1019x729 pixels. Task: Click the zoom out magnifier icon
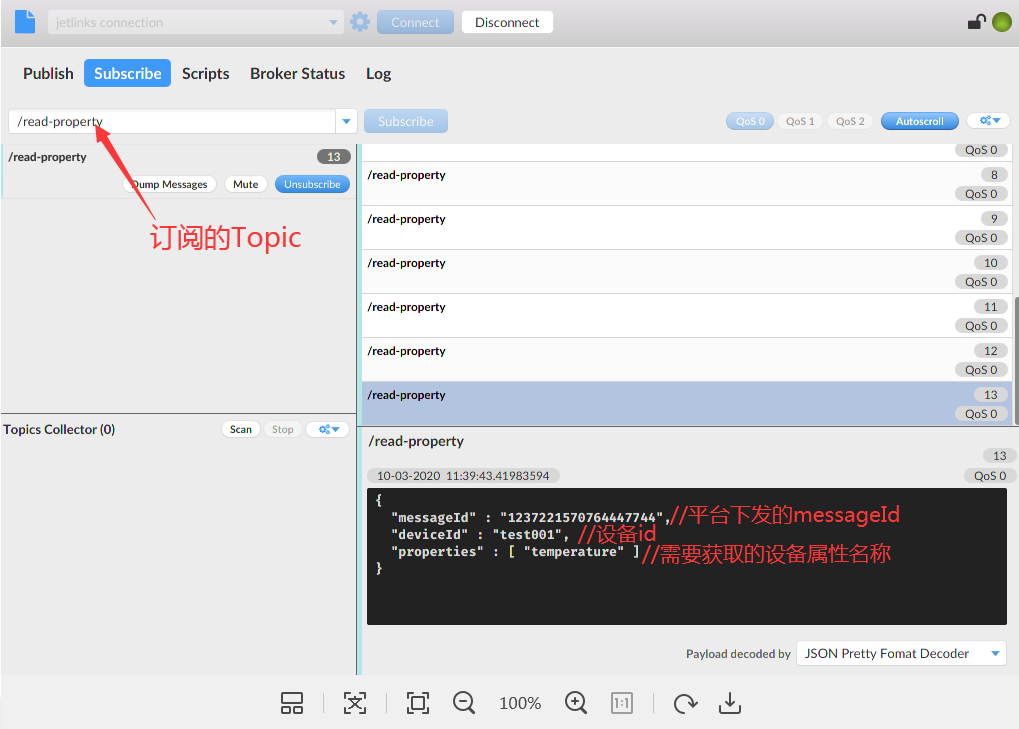464,703
